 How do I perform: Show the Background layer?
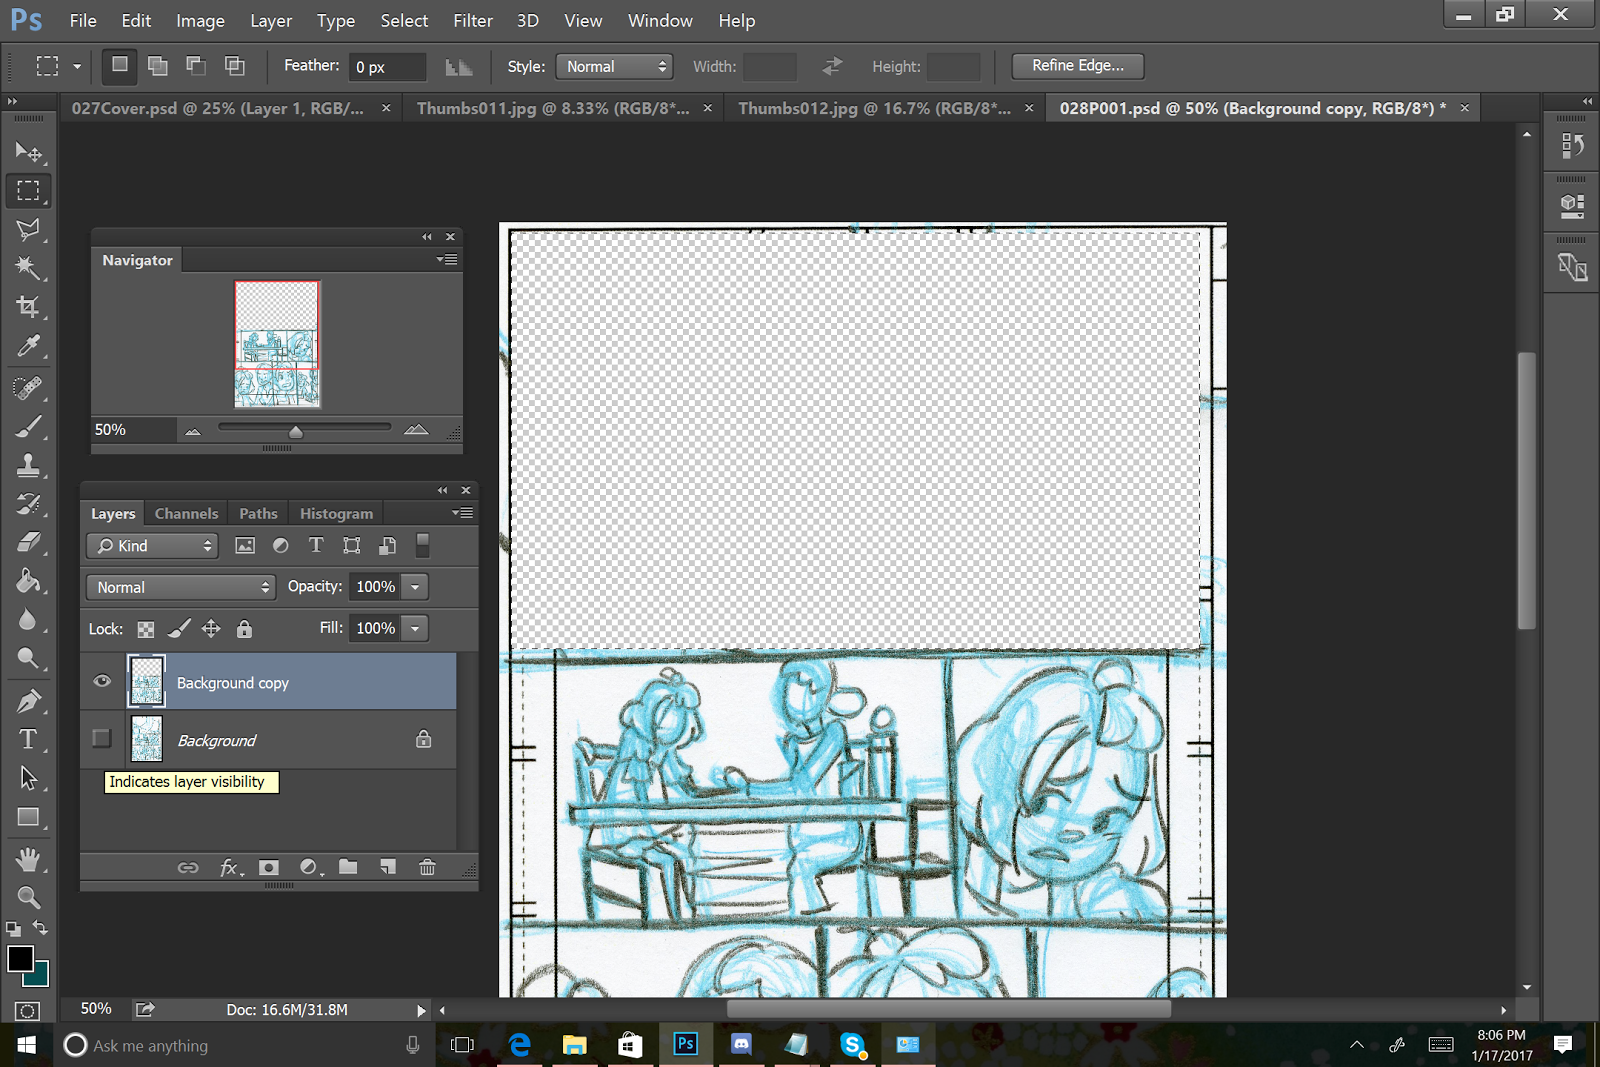click(102, 738)
